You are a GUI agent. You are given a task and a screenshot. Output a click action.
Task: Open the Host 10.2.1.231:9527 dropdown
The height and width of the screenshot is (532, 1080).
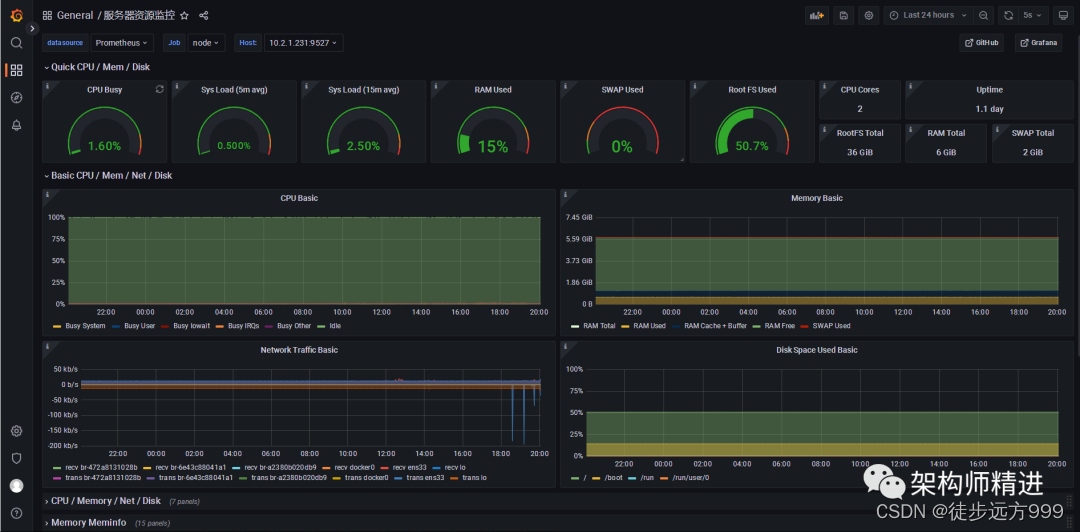pyautogui.click(x=303, y=43)
